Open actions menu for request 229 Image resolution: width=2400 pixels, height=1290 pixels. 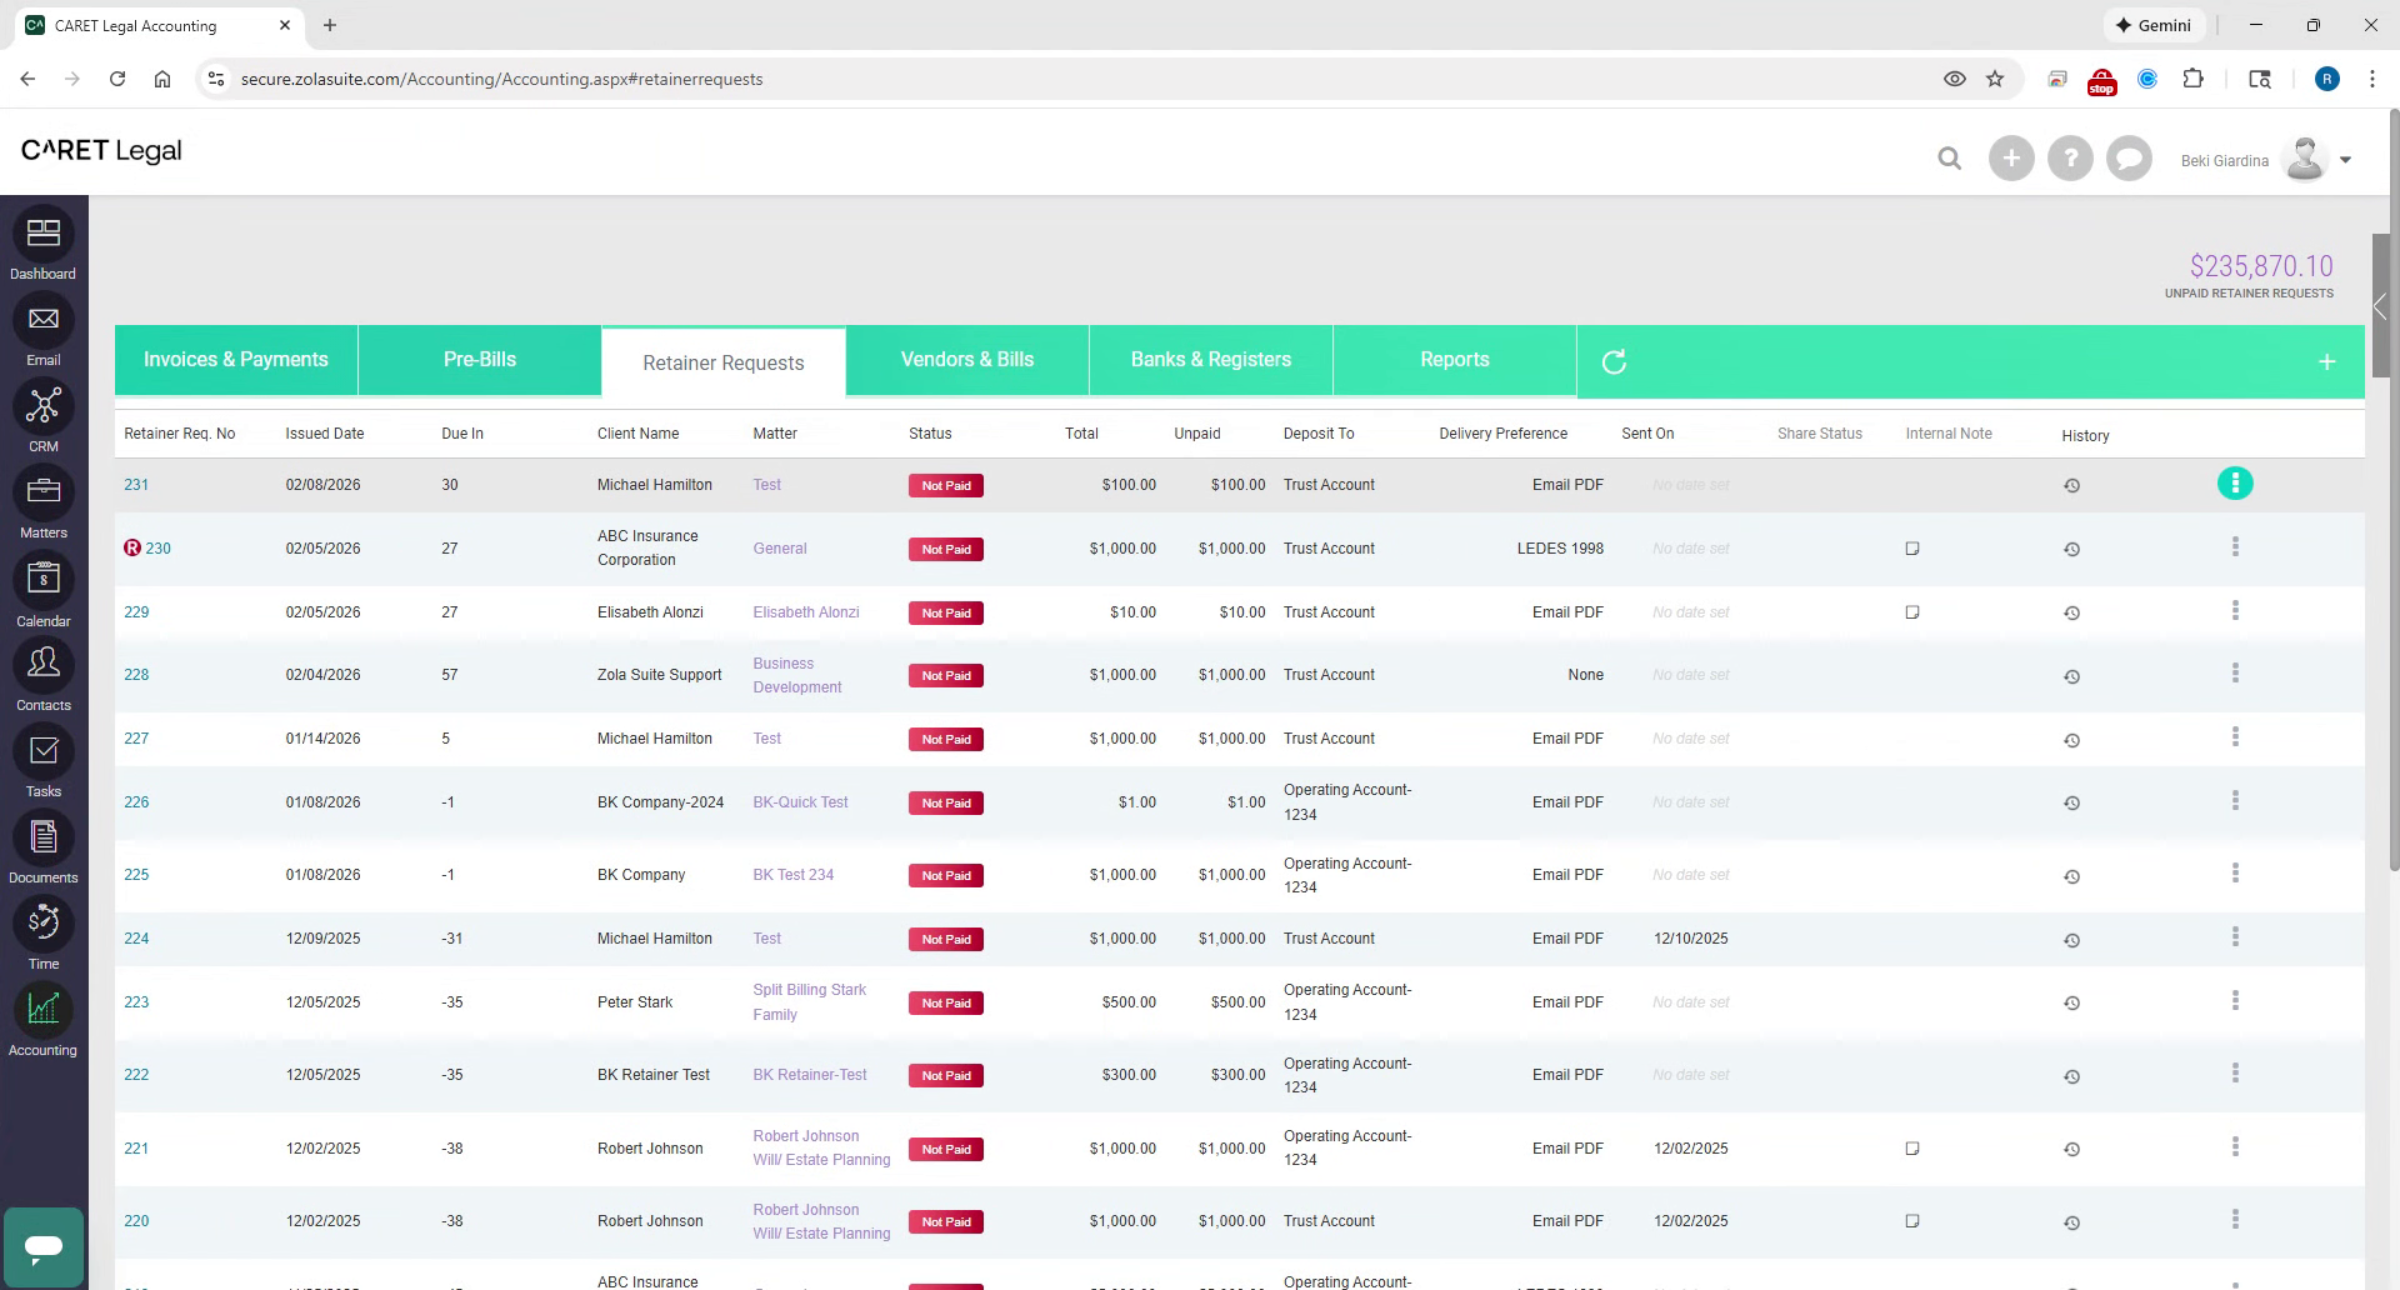tap(2235, 611)
